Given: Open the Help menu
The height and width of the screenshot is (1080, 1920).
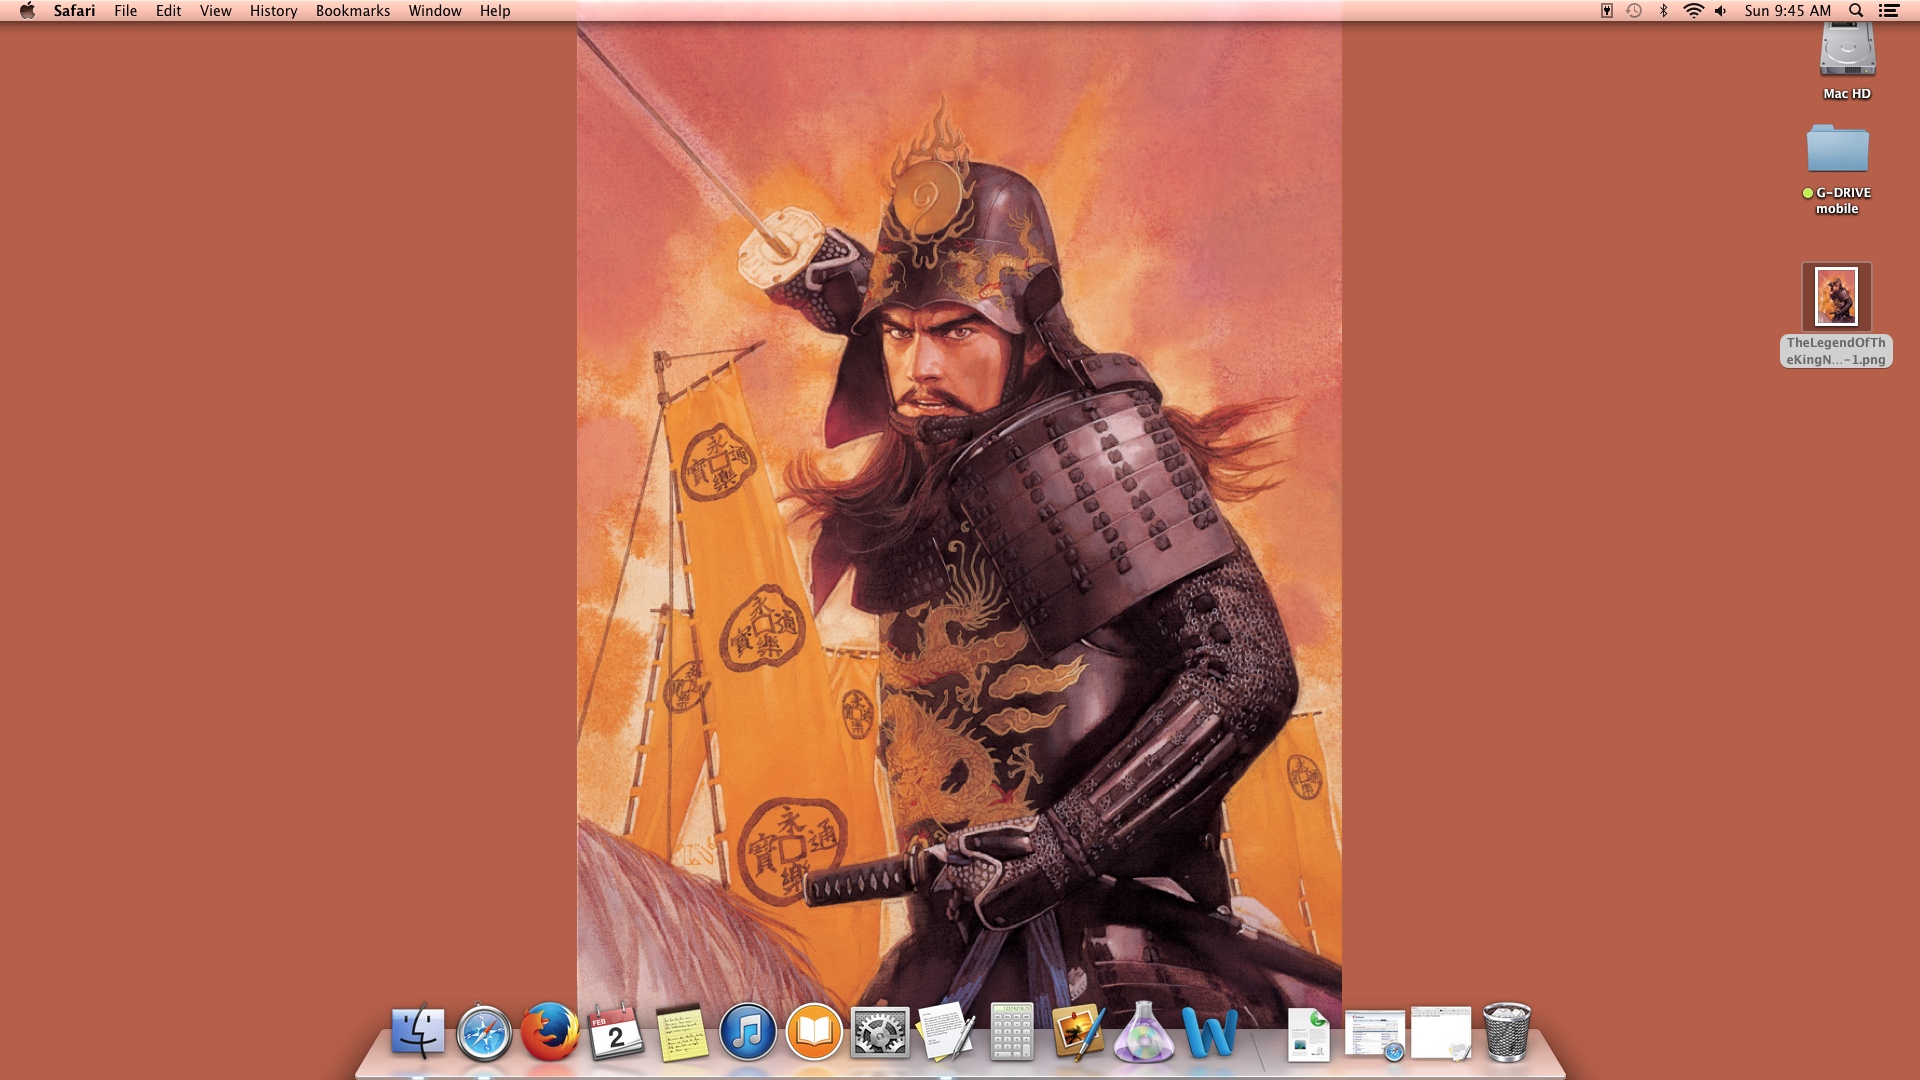Looking at the screenshot, I should tap(495, 11).
